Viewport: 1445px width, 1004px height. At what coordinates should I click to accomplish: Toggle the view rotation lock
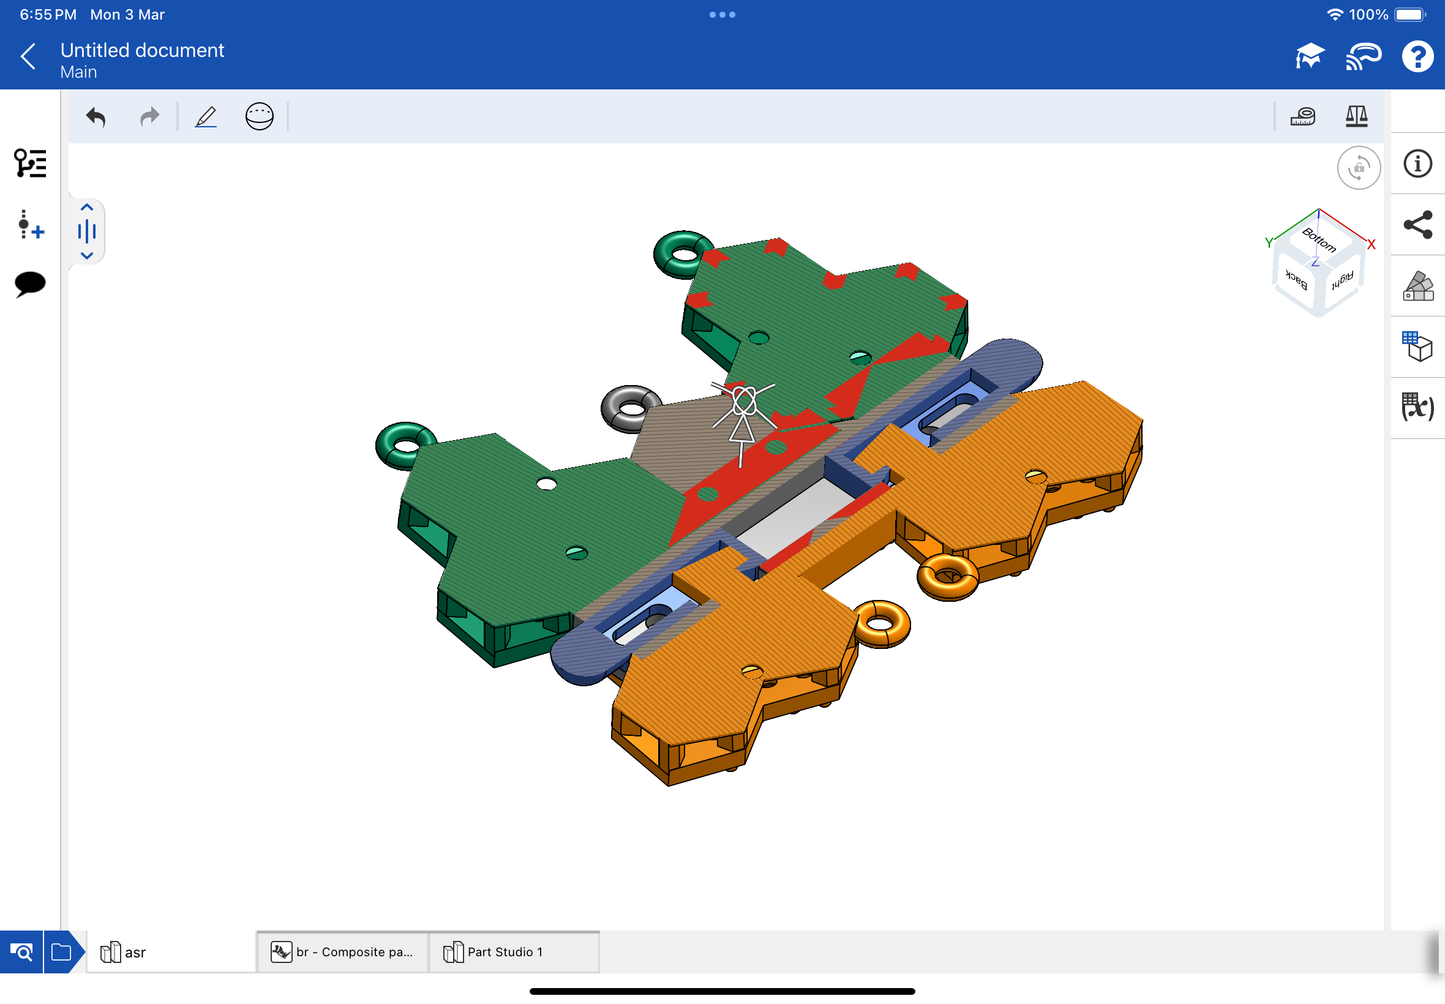tap(1358, 168)
